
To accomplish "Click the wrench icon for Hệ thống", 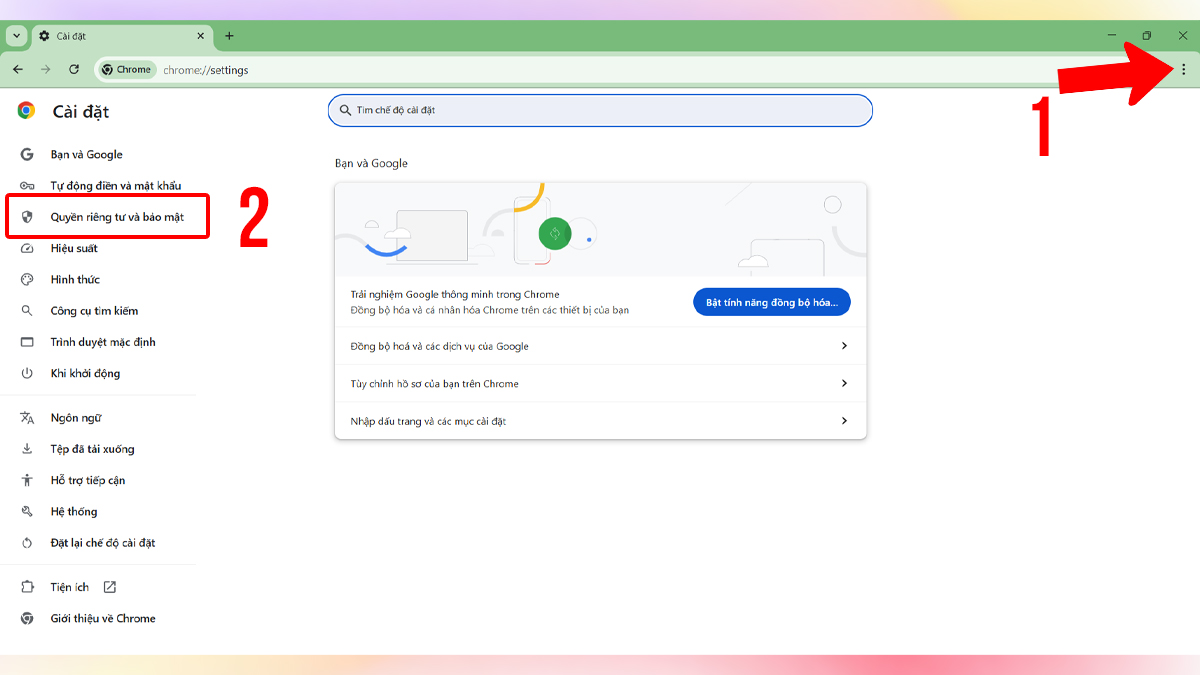I will [x=27, y=511].
